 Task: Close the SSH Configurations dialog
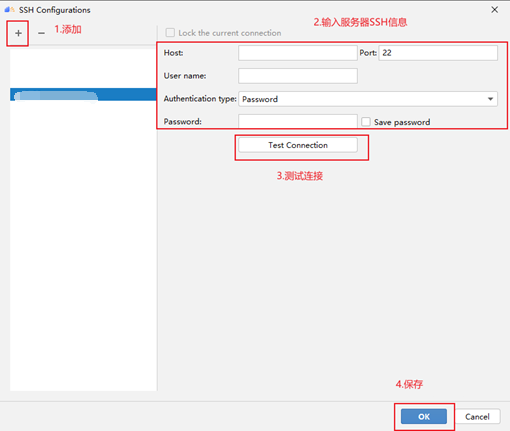[495, 10]
